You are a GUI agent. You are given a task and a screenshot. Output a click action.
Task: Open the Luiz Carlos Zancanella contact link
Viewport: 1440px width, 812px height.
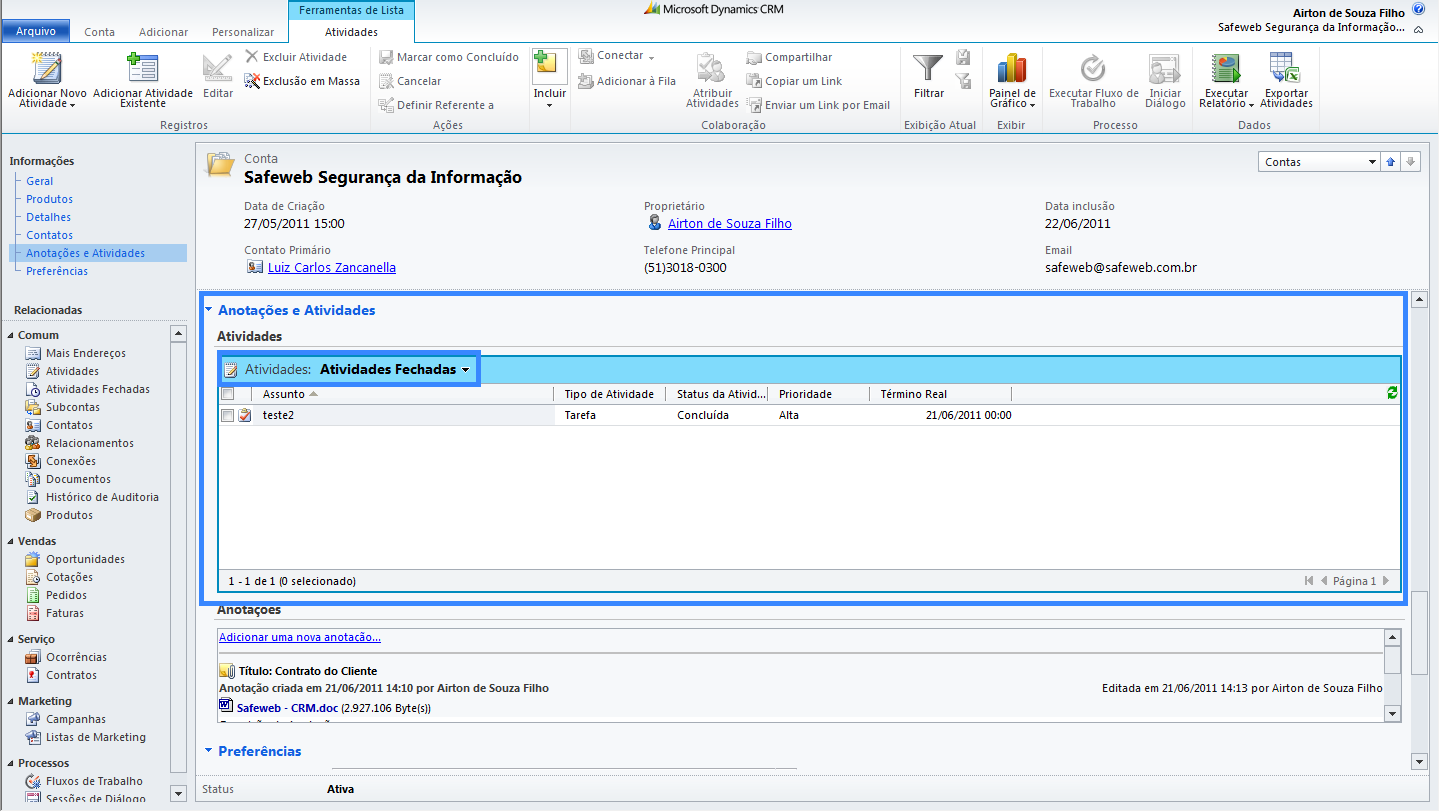tap(332, 268)
